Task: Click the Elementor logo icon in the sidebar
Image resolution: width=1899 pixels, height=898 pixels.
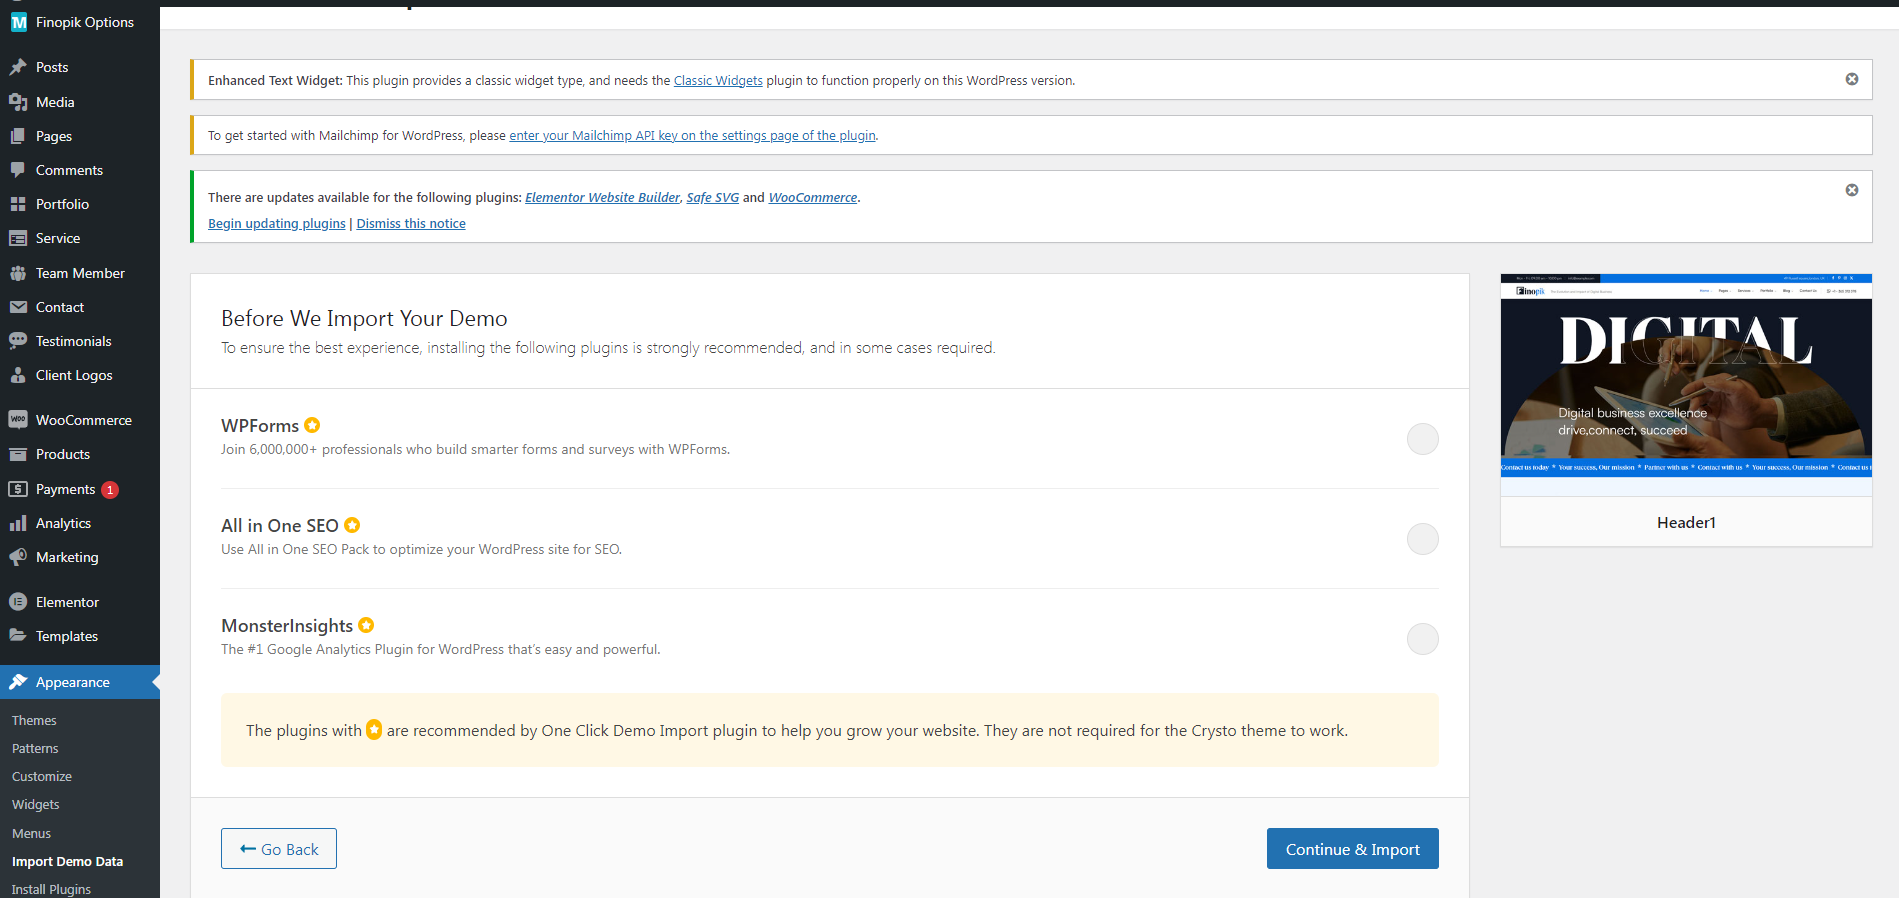Action: pyautogui.click(x=18, y=602)
